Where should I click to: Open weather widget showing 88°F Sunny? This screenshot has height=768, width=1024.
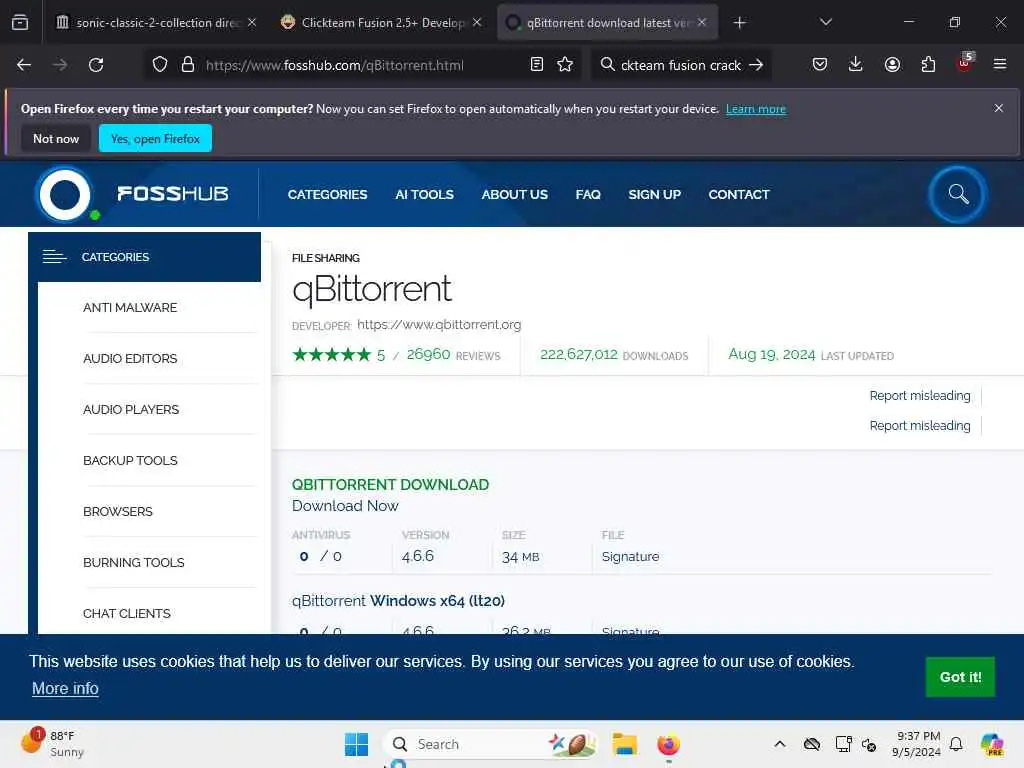click(52, 744)
